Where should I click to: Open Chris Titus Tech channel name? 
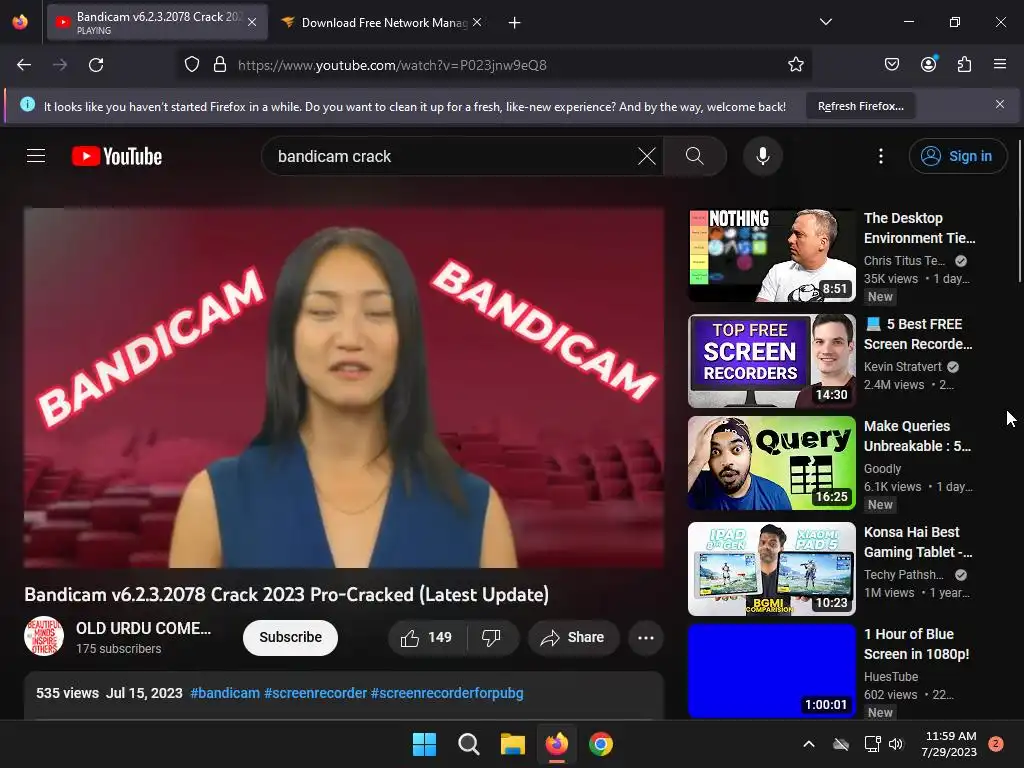904,261
